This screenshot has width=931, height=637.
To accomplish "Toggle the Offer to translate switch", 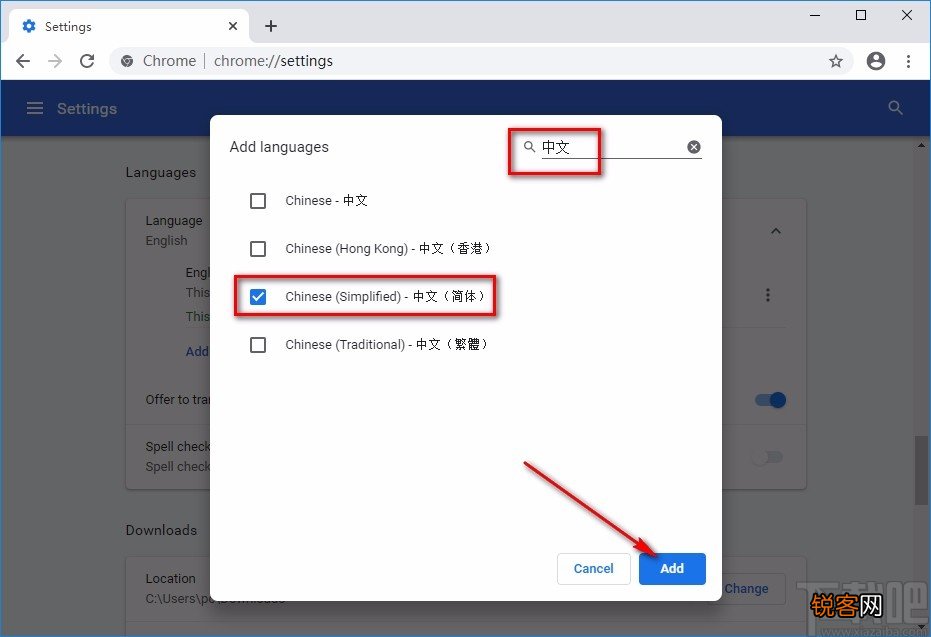I will 770,400.
